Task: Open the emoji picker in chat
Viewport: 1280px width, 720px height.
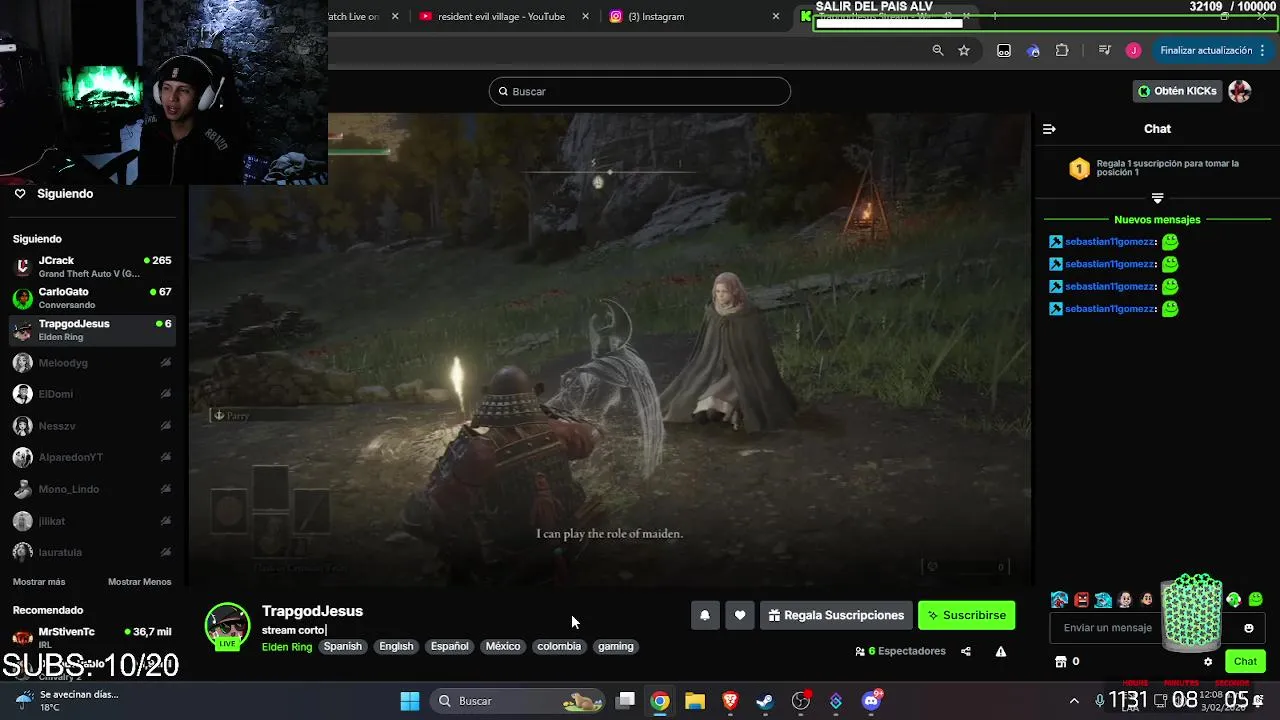Action: [1248, 628]
